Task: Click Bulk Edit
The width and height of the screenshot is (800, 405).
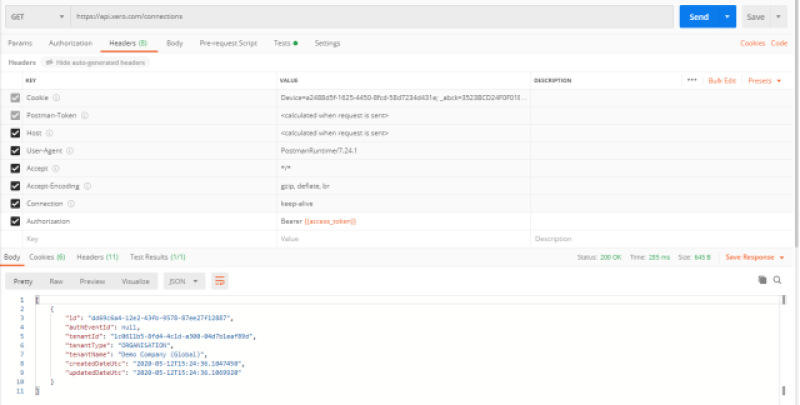Action: 722,81
